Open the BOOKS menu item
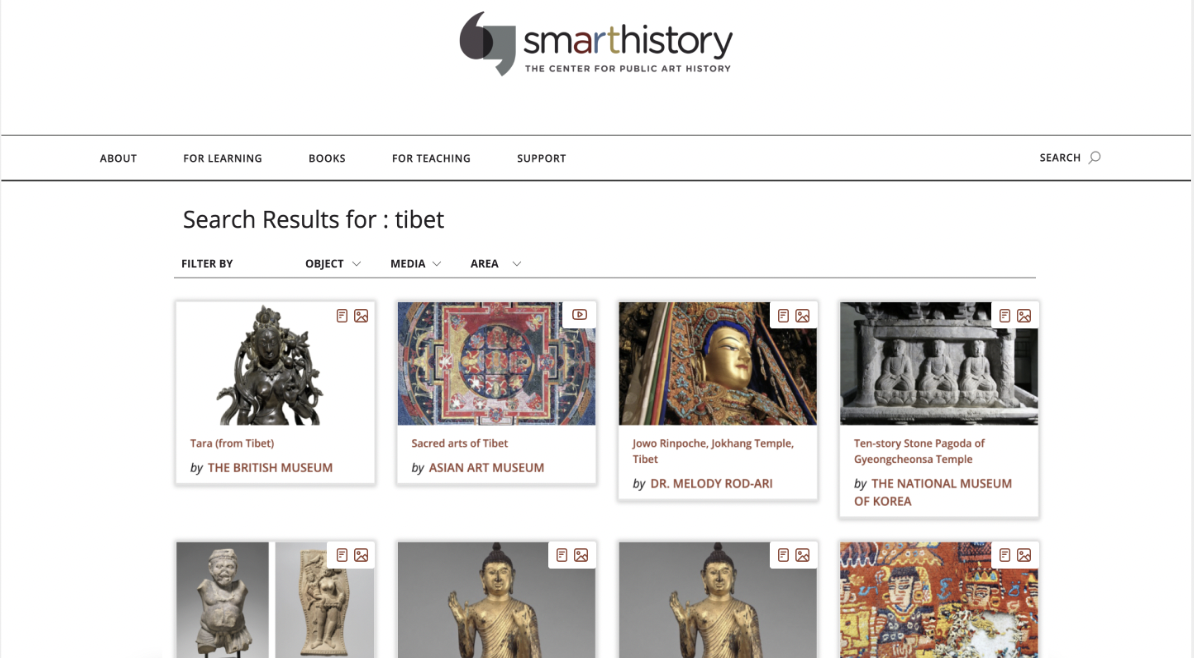 [327, 158]
